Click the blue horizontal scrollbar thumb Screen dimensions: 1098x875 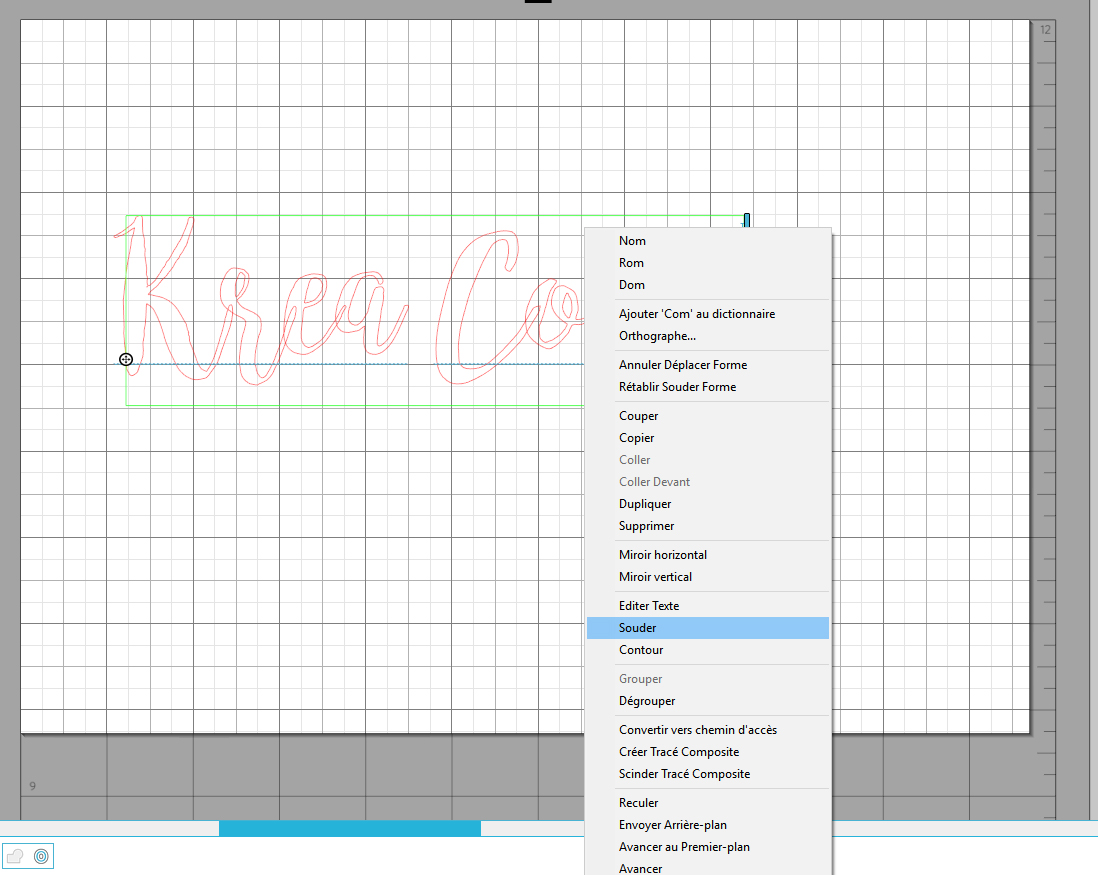tap(349, 828)
